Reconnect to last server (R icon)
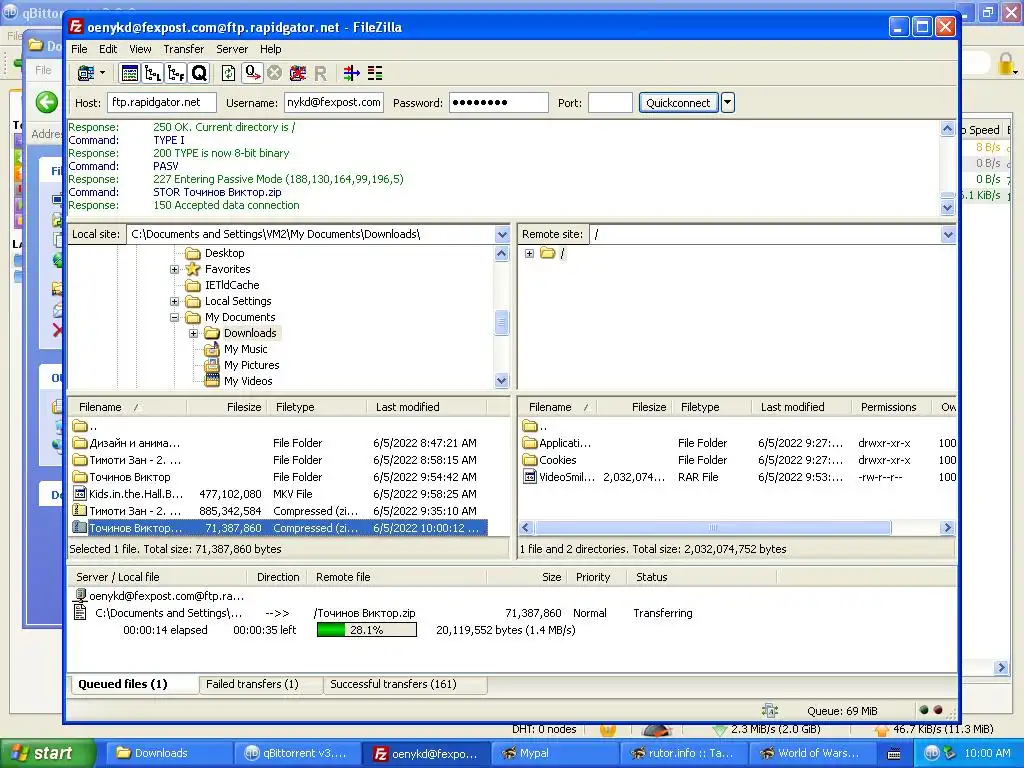The height and width of the screenshot is (768, 1024). (320, 73)
